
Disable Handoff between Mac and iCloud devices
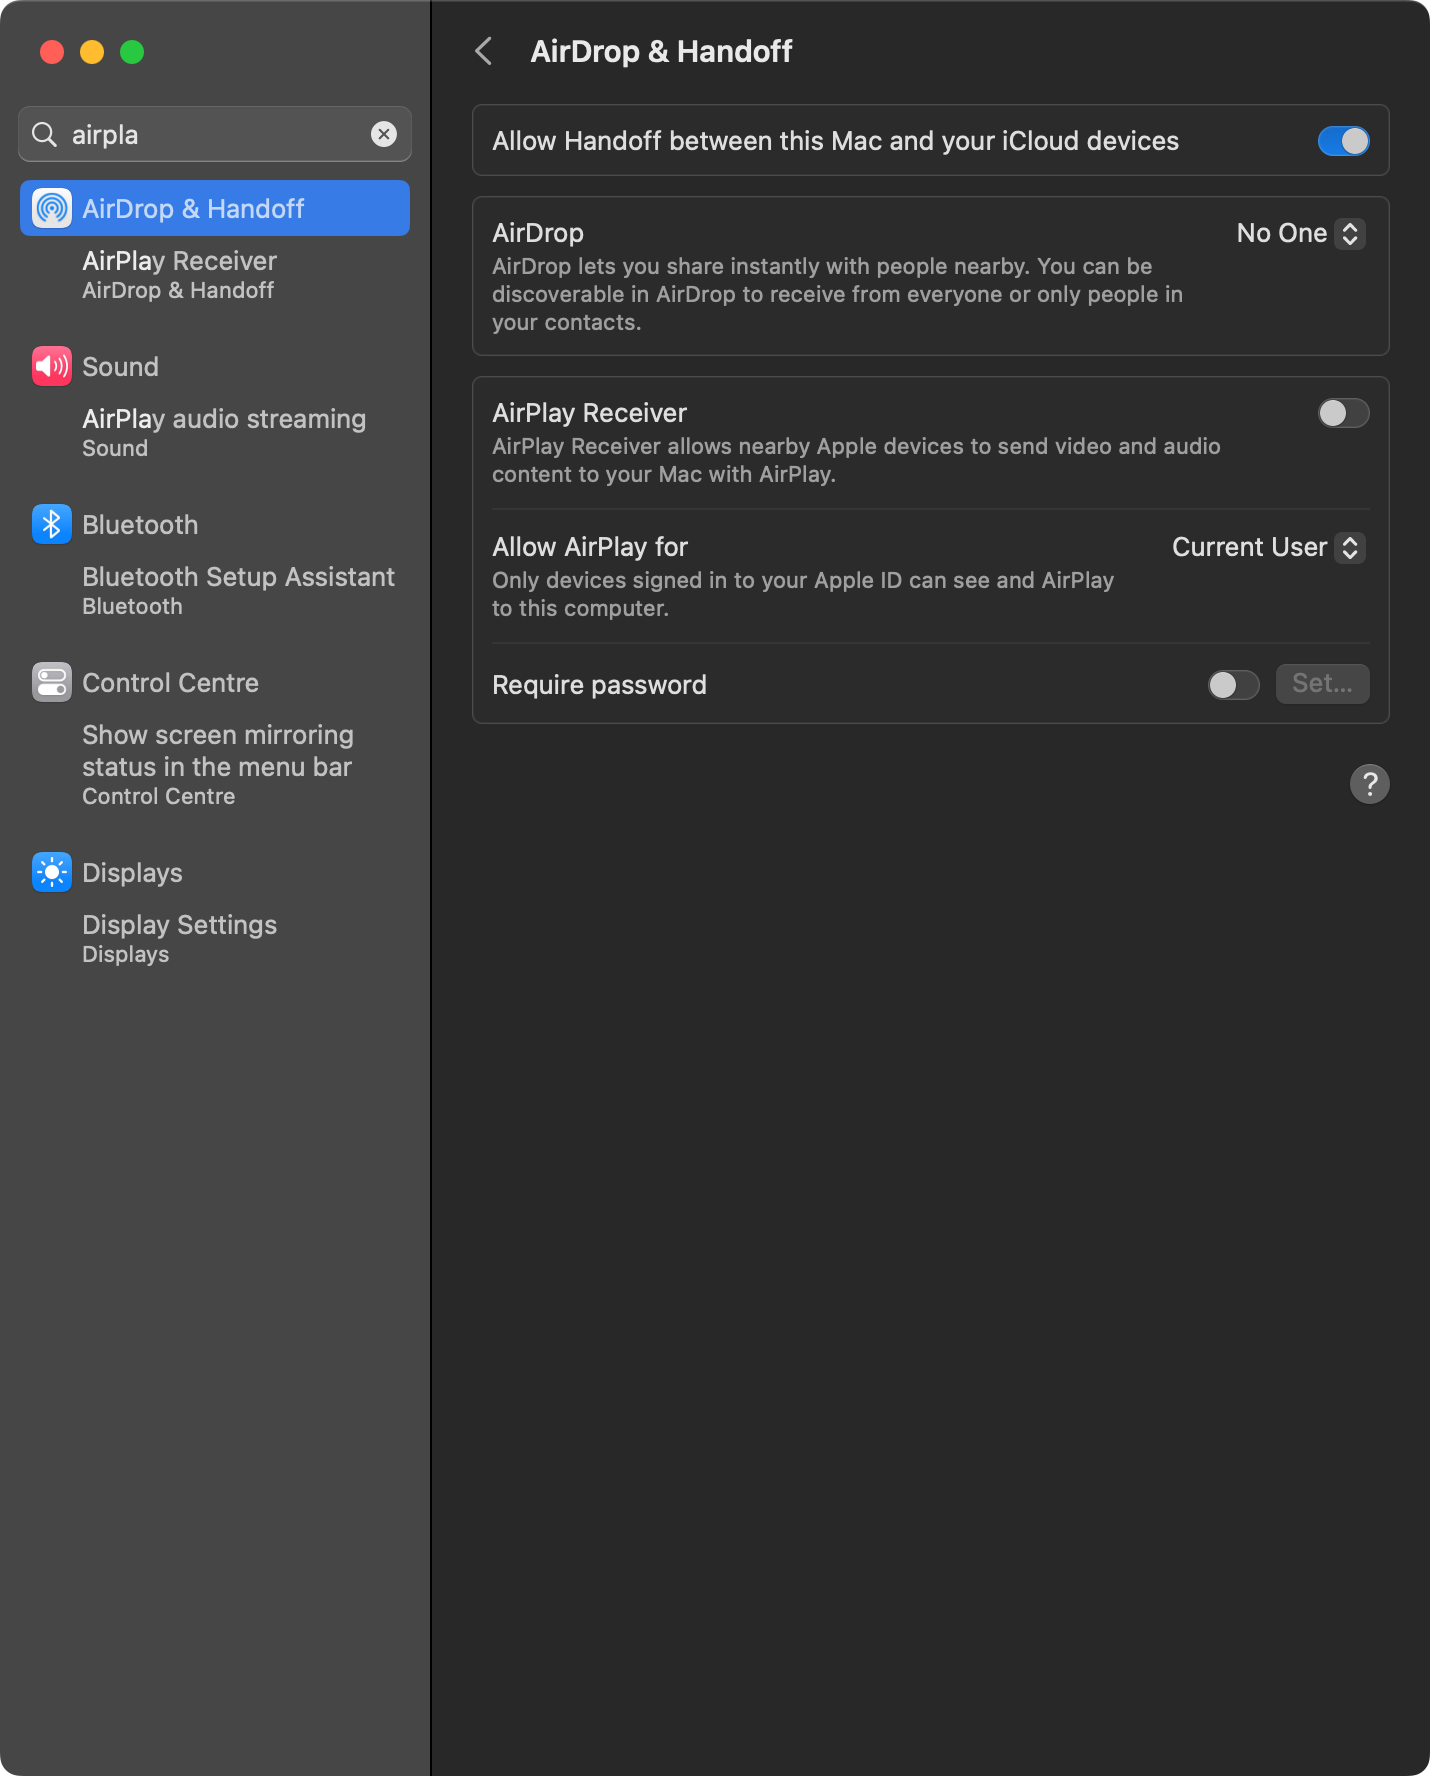(1343, 141)
